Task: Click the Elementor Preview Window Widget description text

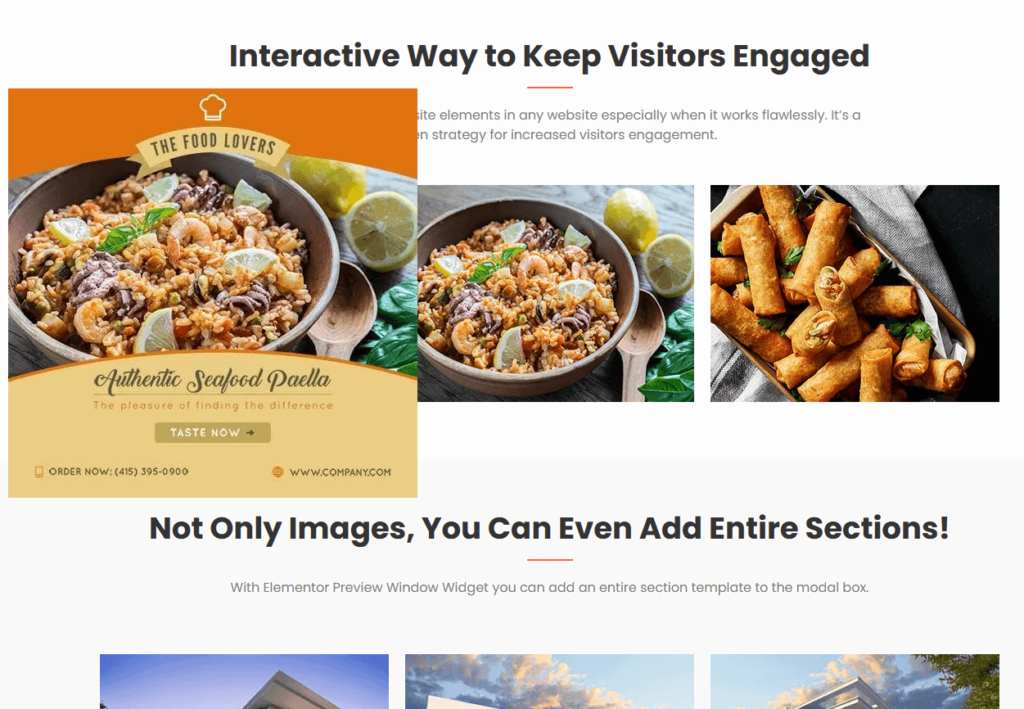Action: (x=549, y=587)
